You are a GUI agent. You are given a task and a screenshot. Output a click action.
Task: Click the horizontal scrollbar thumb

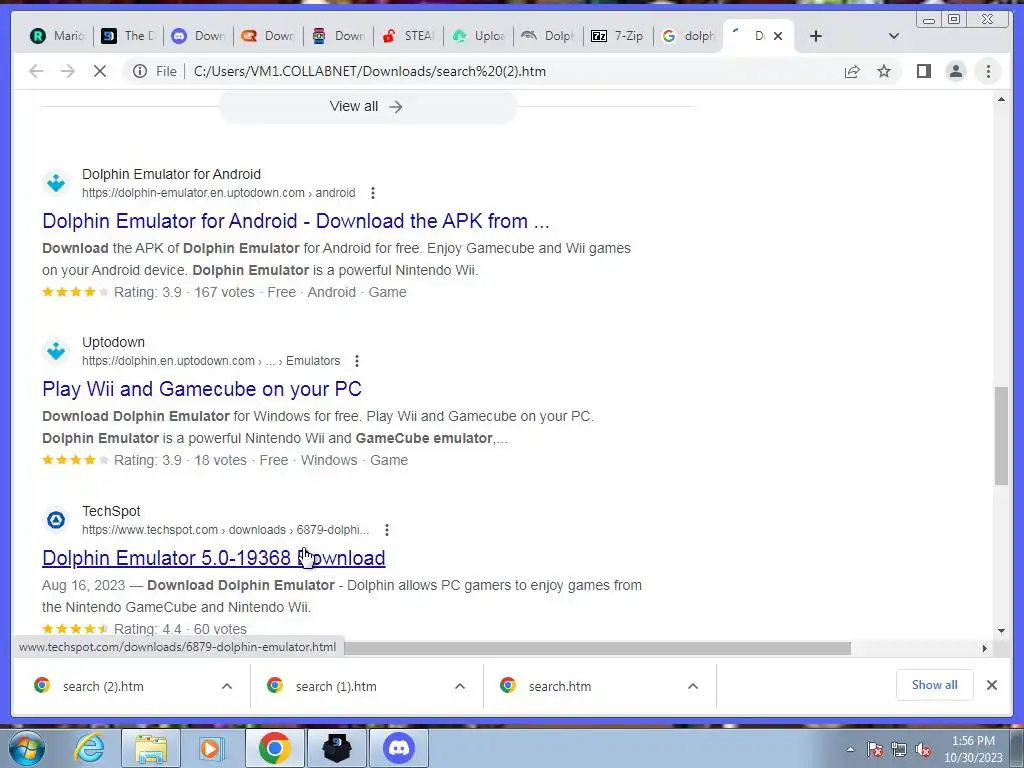tap(598, 648)
